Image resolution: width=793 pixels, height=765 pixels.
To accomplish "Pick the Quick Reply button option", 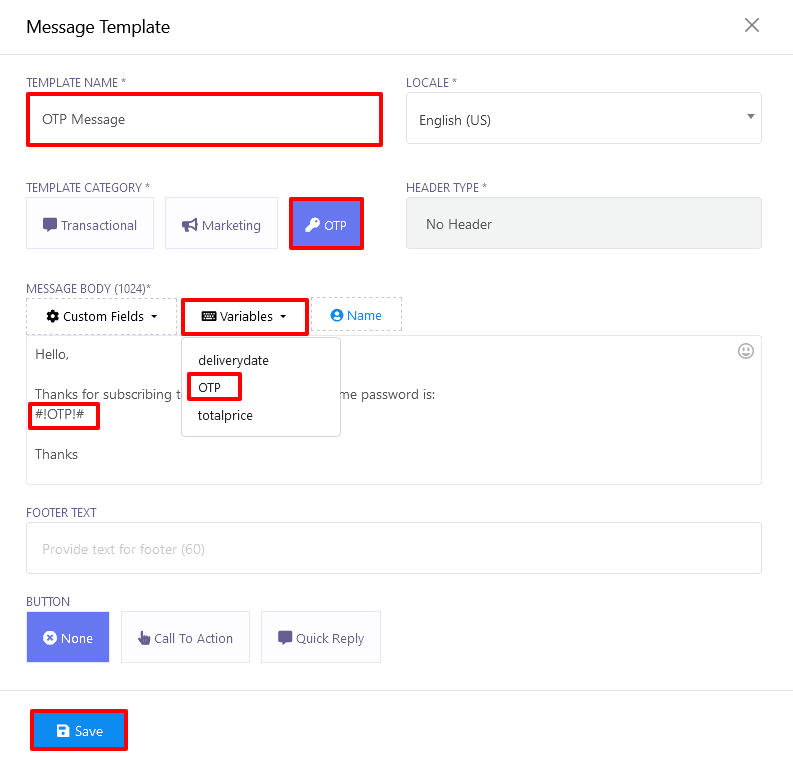I will [321, 638].
